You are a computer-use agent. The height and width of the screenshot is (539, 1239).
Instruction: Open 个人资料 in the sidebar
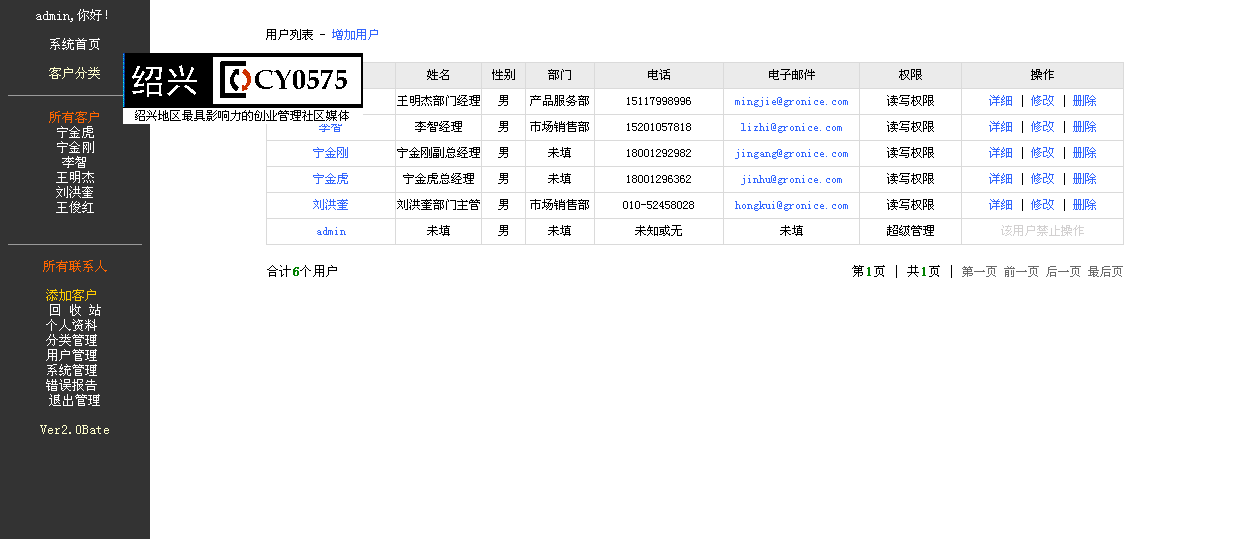click(x=71, y=325)
